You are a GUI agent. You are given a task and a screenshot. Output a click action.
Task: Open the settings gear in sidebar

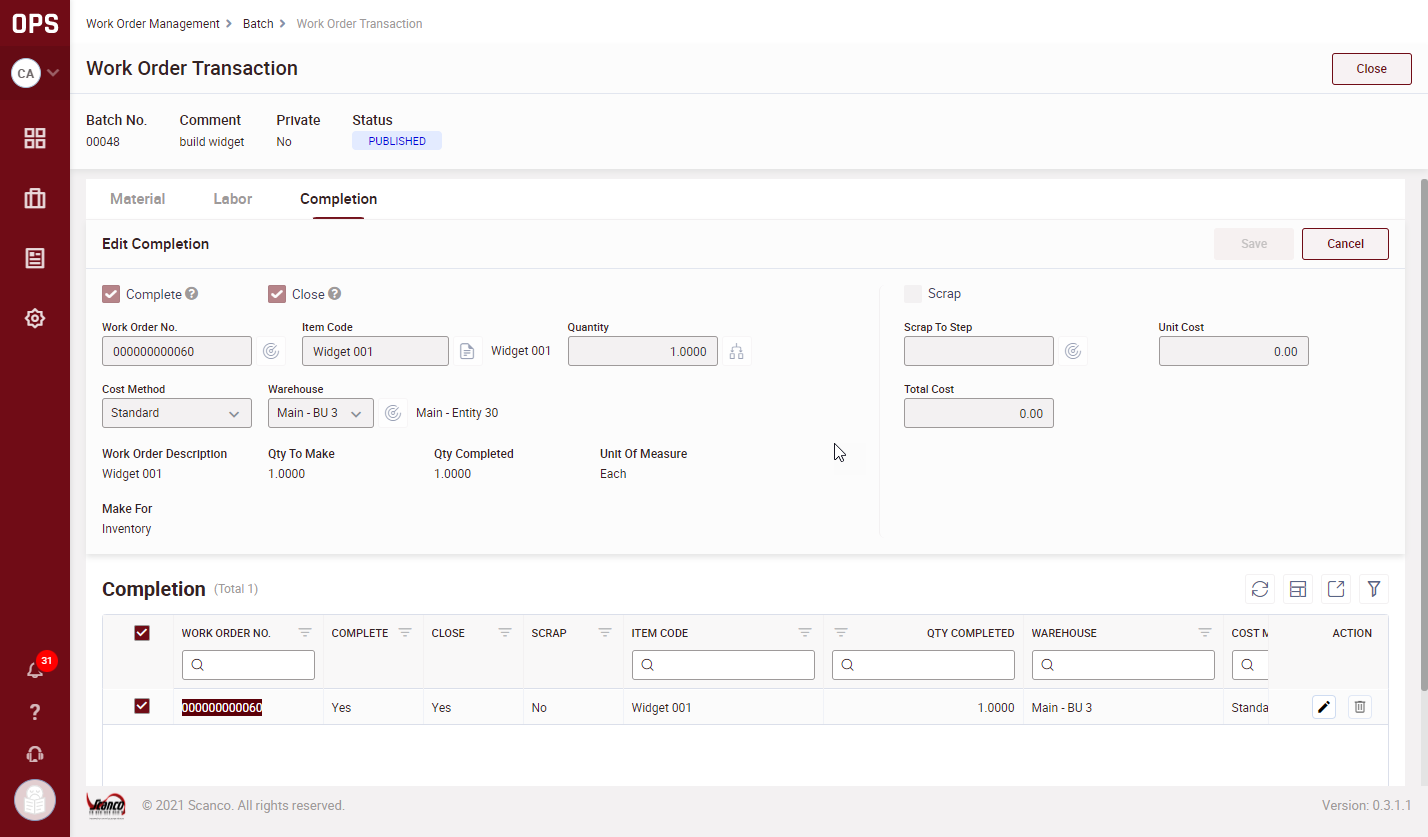tap(35, 318)
